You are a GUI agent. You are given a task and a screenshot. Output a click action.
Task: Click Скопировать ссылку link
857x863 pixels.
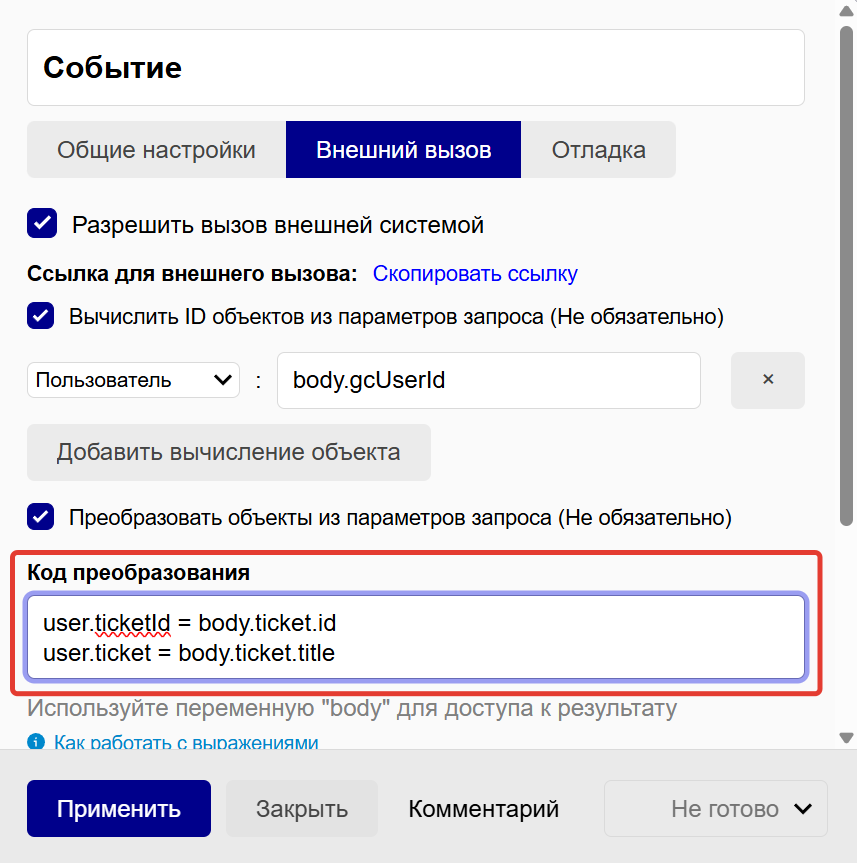475,273
